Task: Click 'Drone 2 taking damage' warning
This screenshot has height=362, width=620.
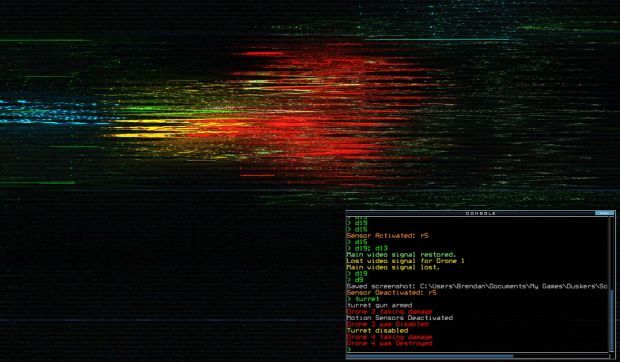Action: [389, 312]
